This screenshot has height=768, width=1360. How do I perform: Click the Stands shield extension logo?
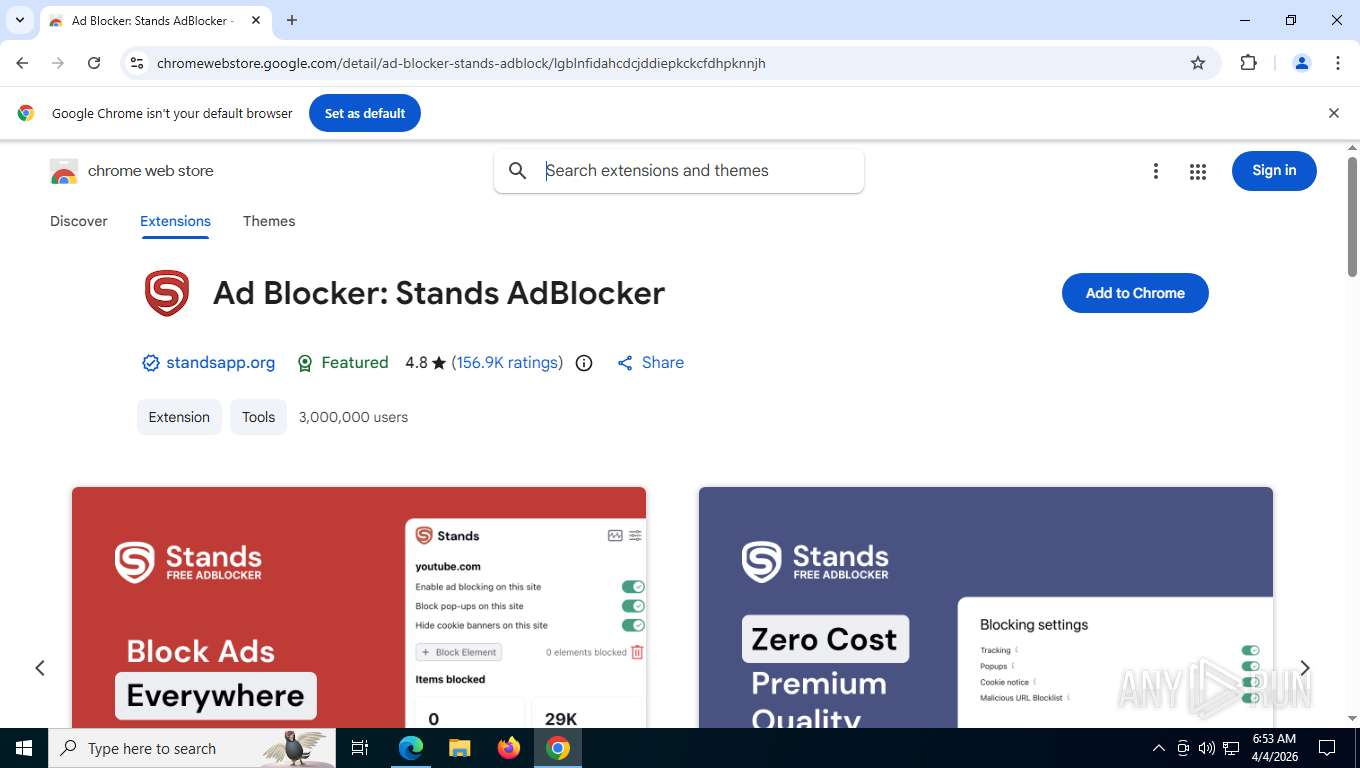(x=167, y=293)
